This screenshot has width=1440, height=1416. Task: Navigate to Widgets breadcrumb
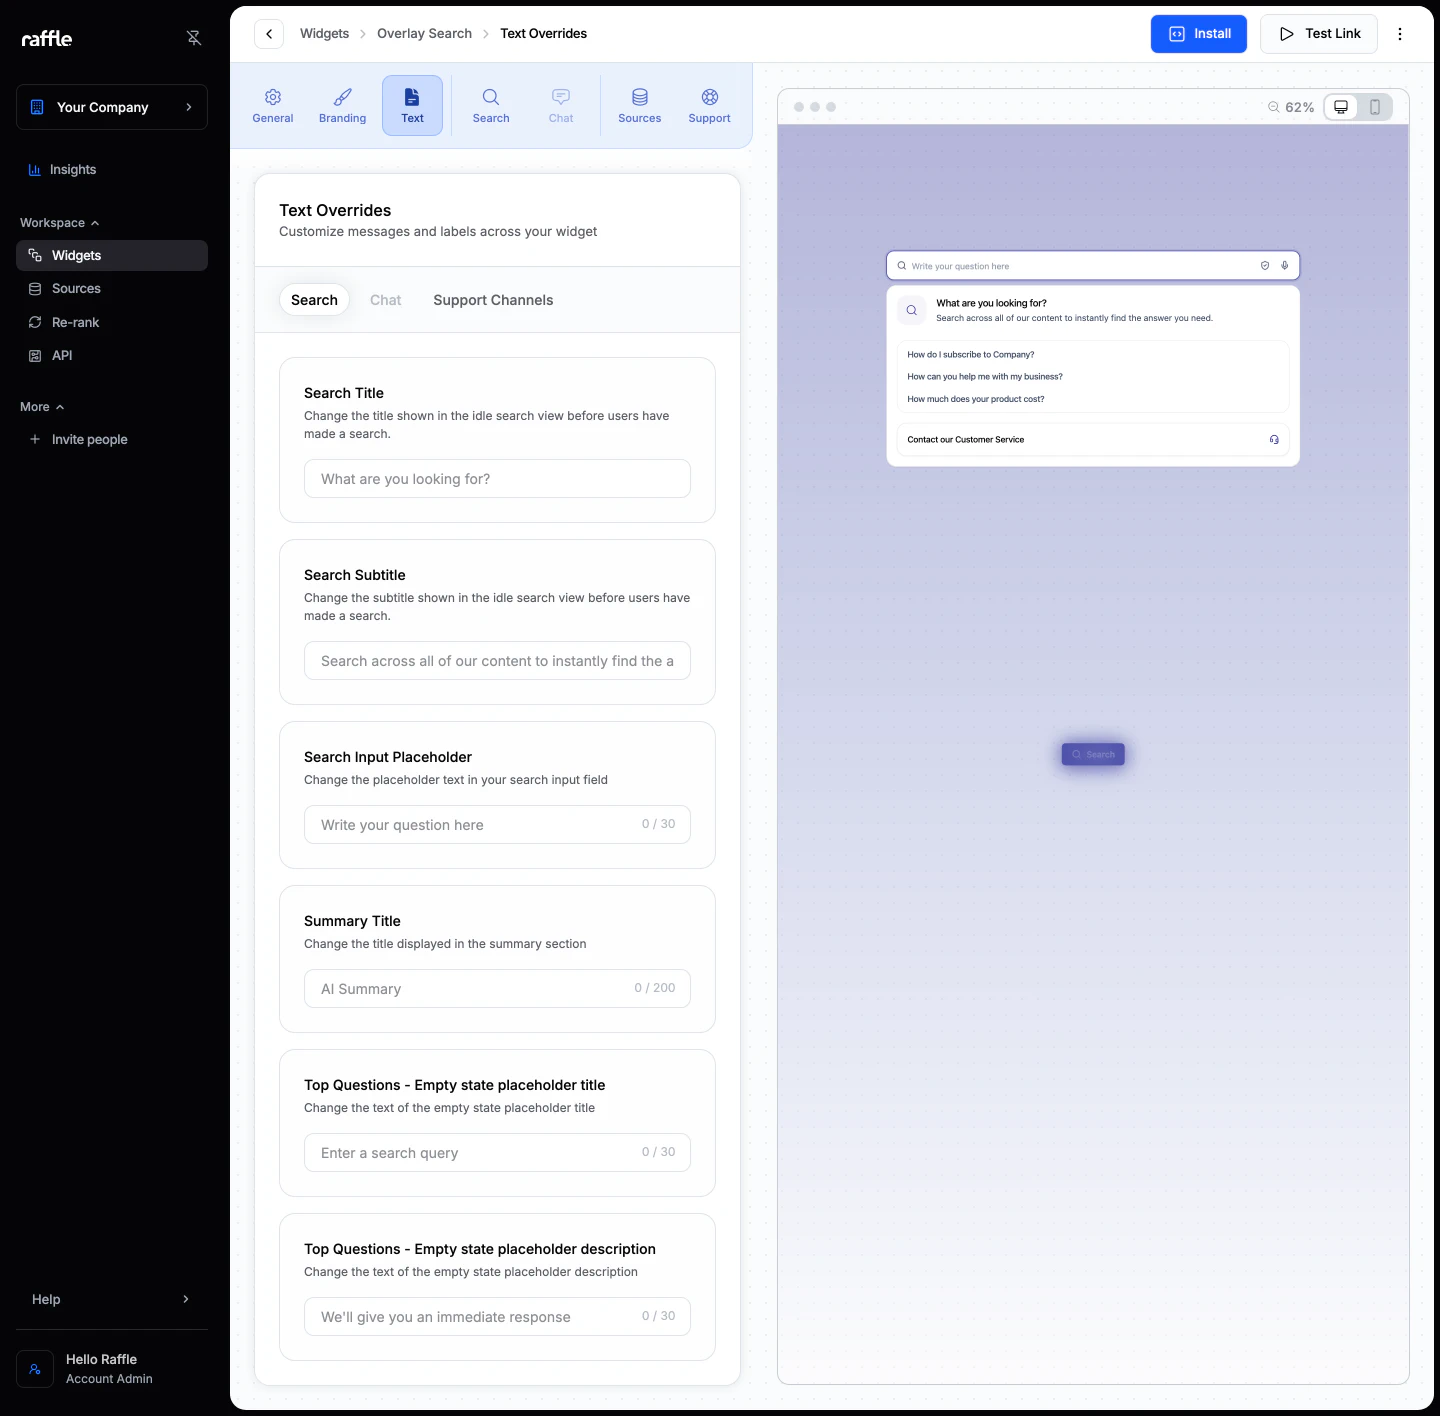click(x=325, y=34)
